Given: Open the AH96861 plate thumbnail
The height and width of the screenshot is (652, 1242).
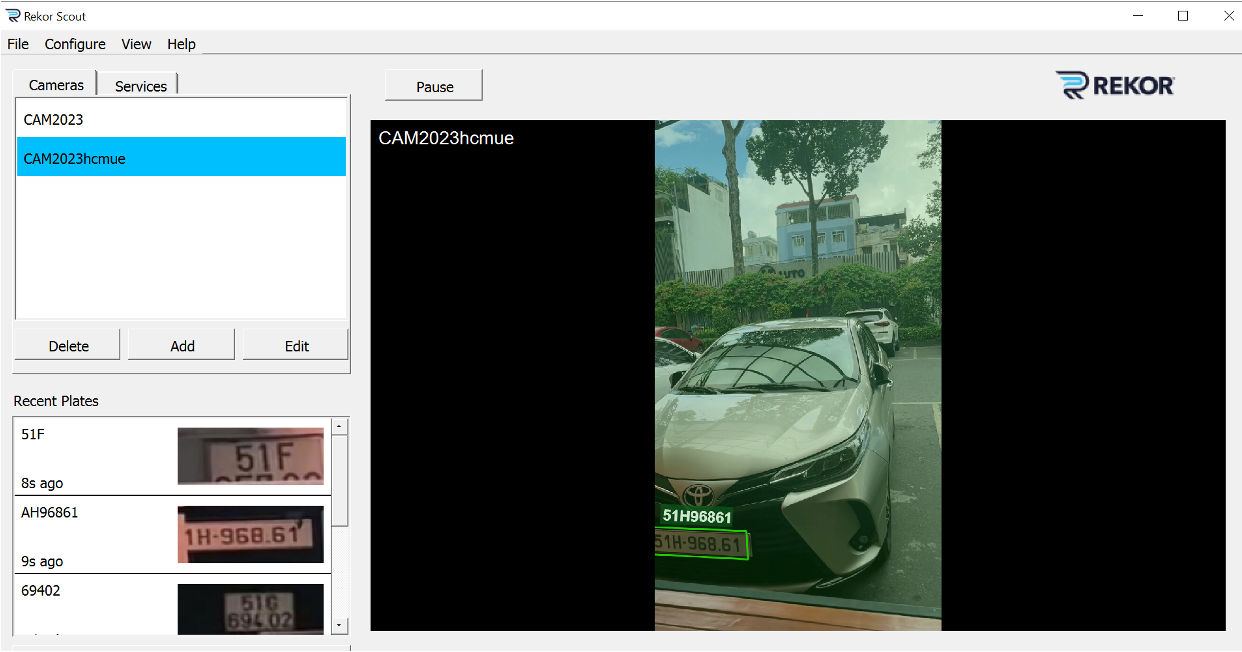Looking at the screenshot, I should click(250, 534).
